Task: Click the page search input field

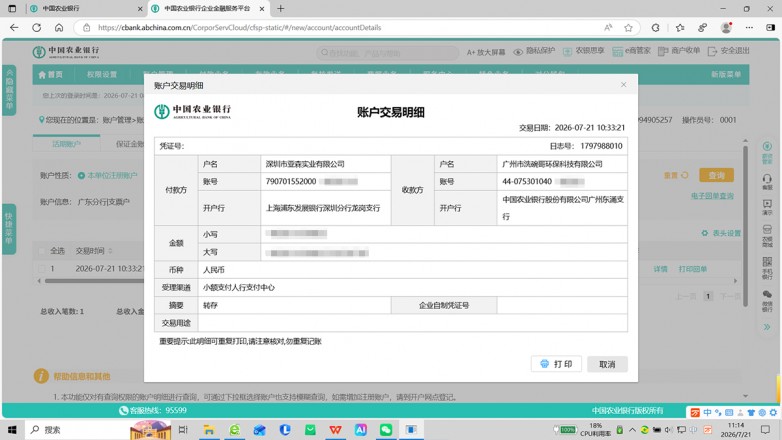Action: tap(388, 52)
